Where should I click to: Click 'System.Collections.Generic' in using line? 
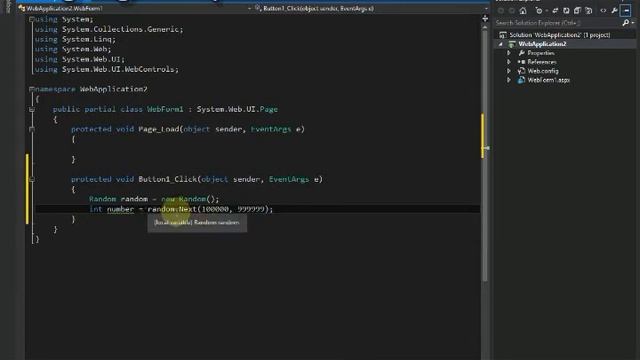point(120,29)
